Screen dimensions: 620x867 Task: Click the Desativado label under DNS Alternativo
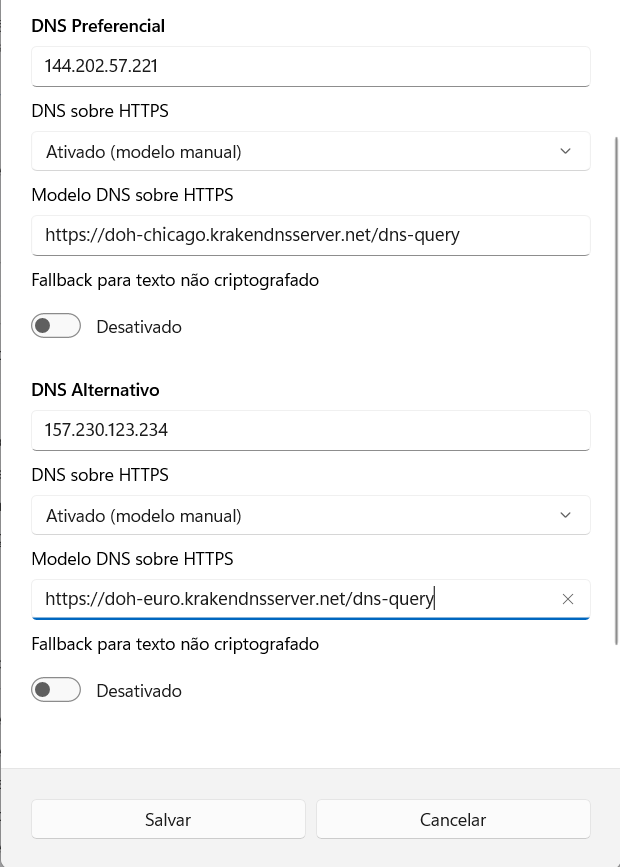pyautogui.click(x=139, y=691)
